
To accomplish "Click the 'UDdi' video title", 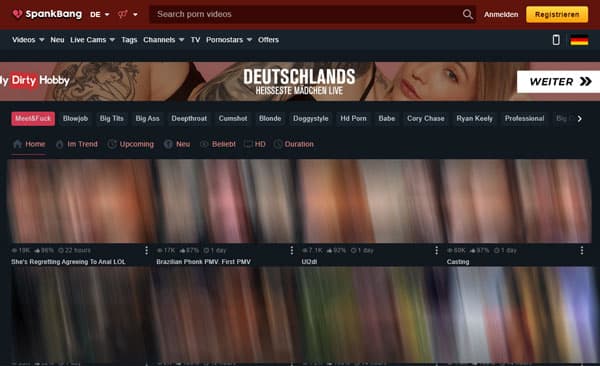I will [309, 262].
